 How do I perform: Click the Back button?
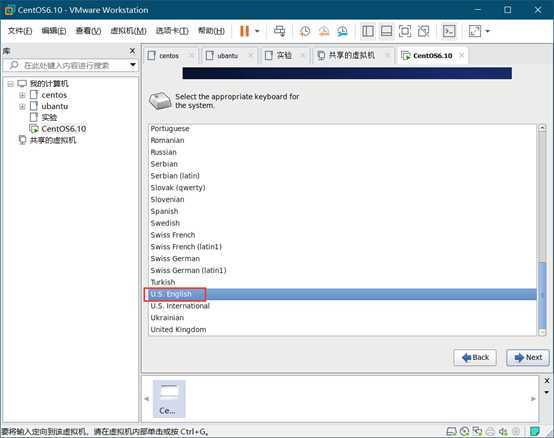pyautogui.click(x=475, y=357)
